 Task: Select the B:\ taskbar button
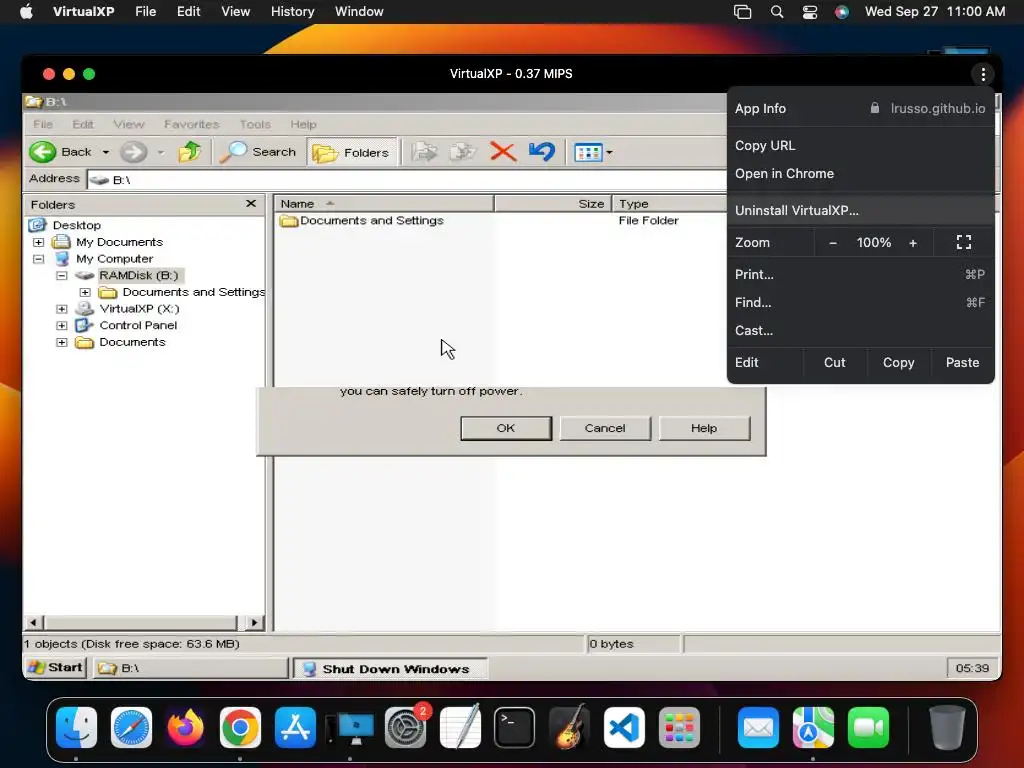point(190,668)
